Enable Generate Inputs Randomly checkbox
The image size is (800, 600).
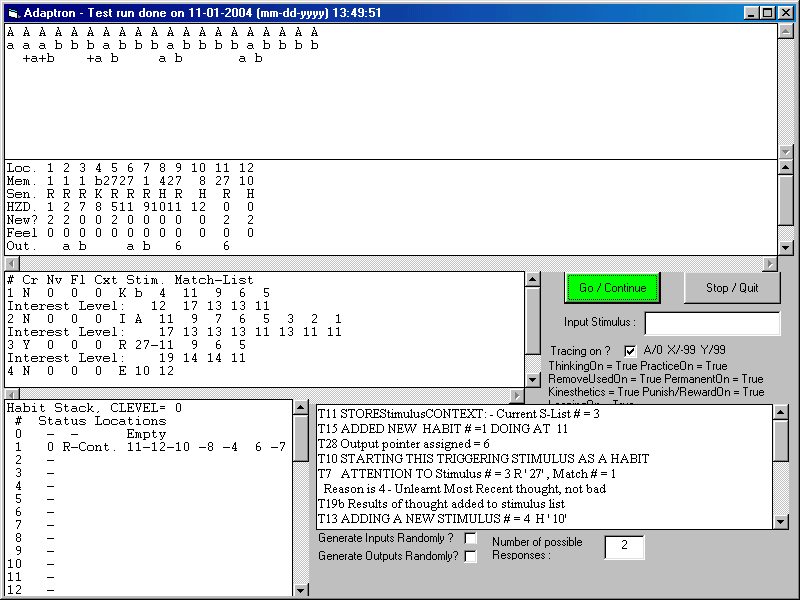pyautogui.click(x=470, y=538)
